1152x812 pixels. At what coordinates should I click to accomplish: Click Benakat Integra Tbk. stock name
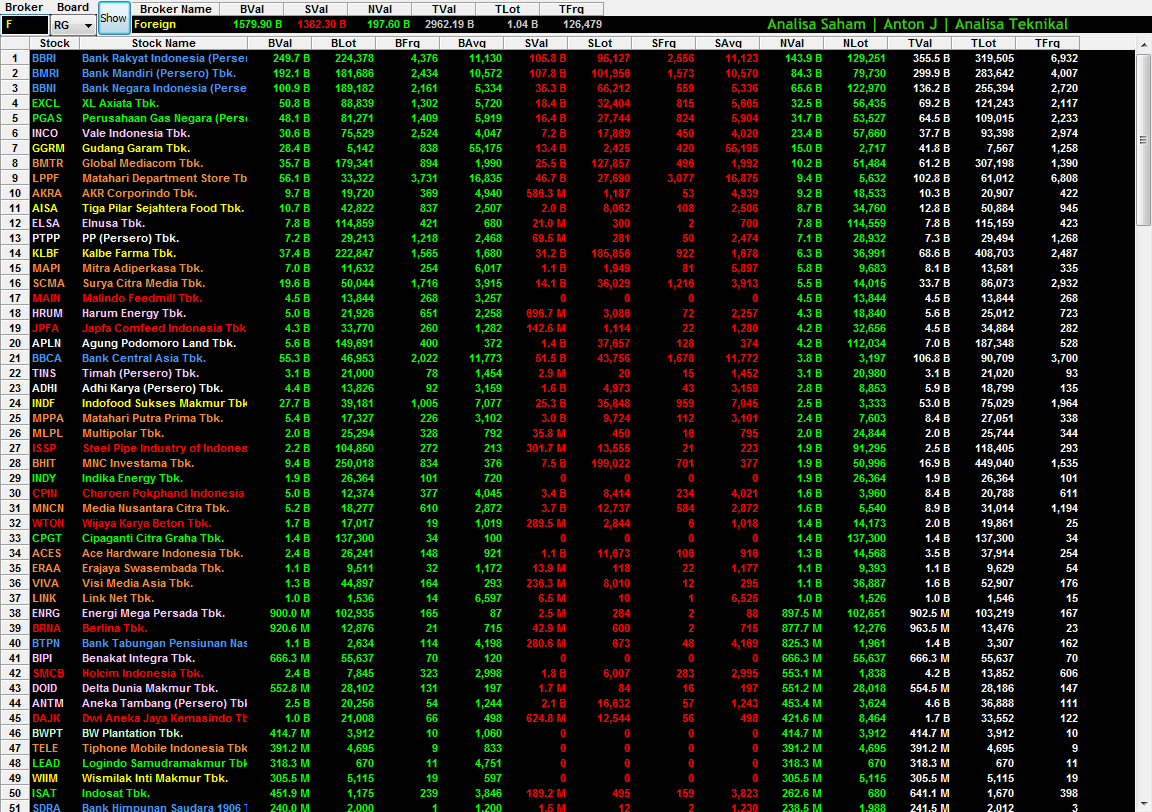click(x=138, y=658)
